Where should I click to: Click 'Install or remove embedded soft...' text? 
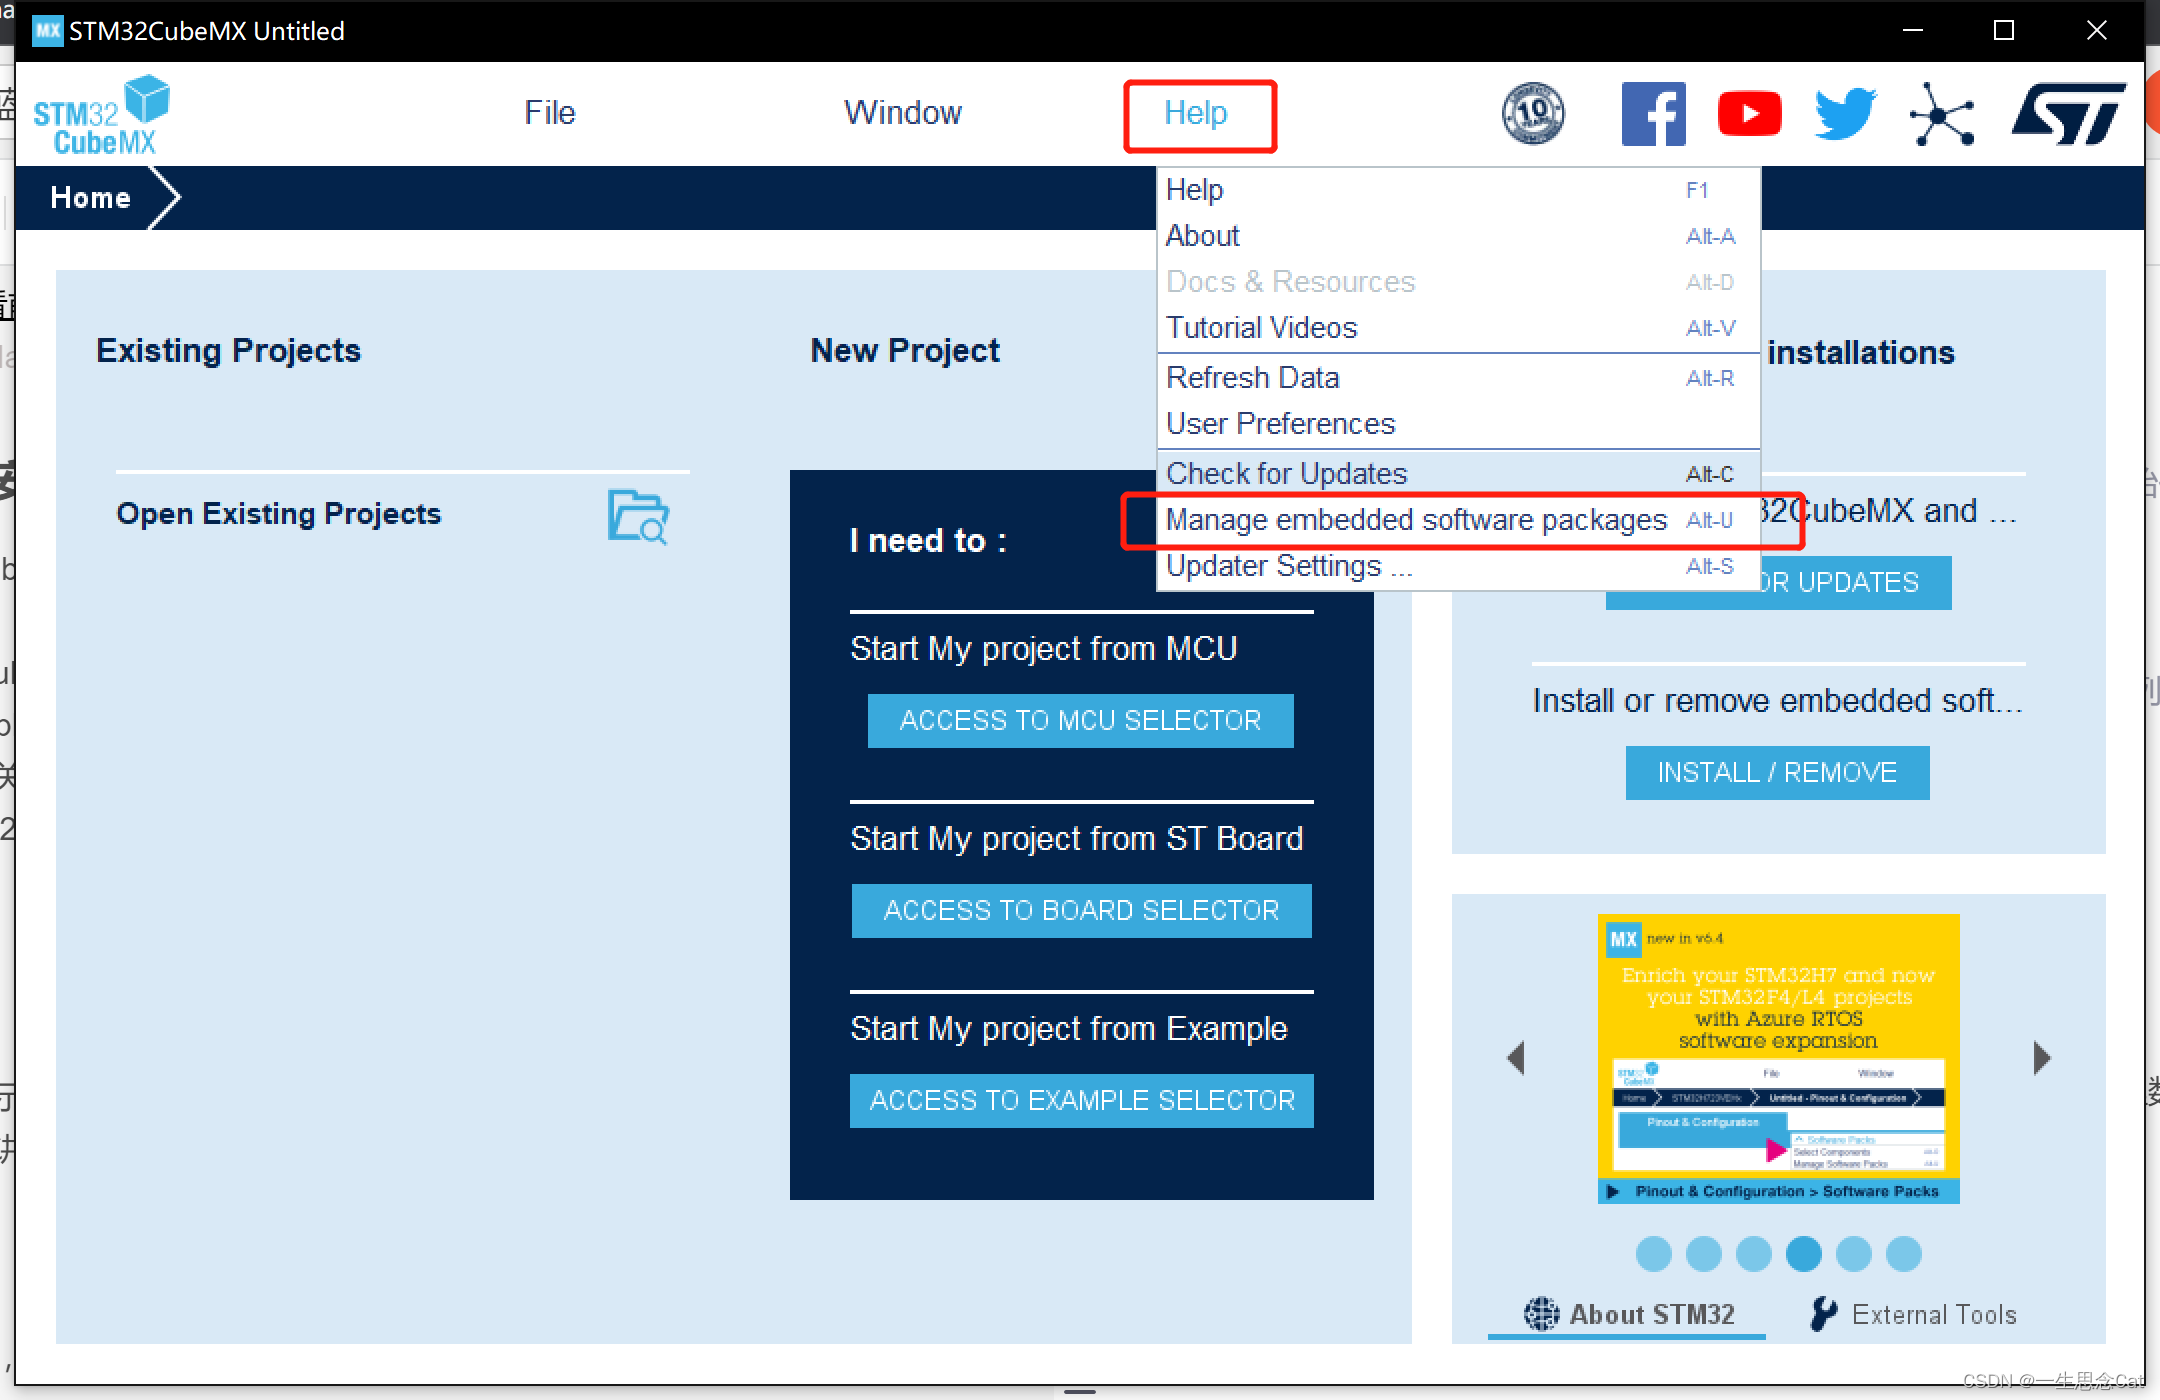pos(1777,701)
